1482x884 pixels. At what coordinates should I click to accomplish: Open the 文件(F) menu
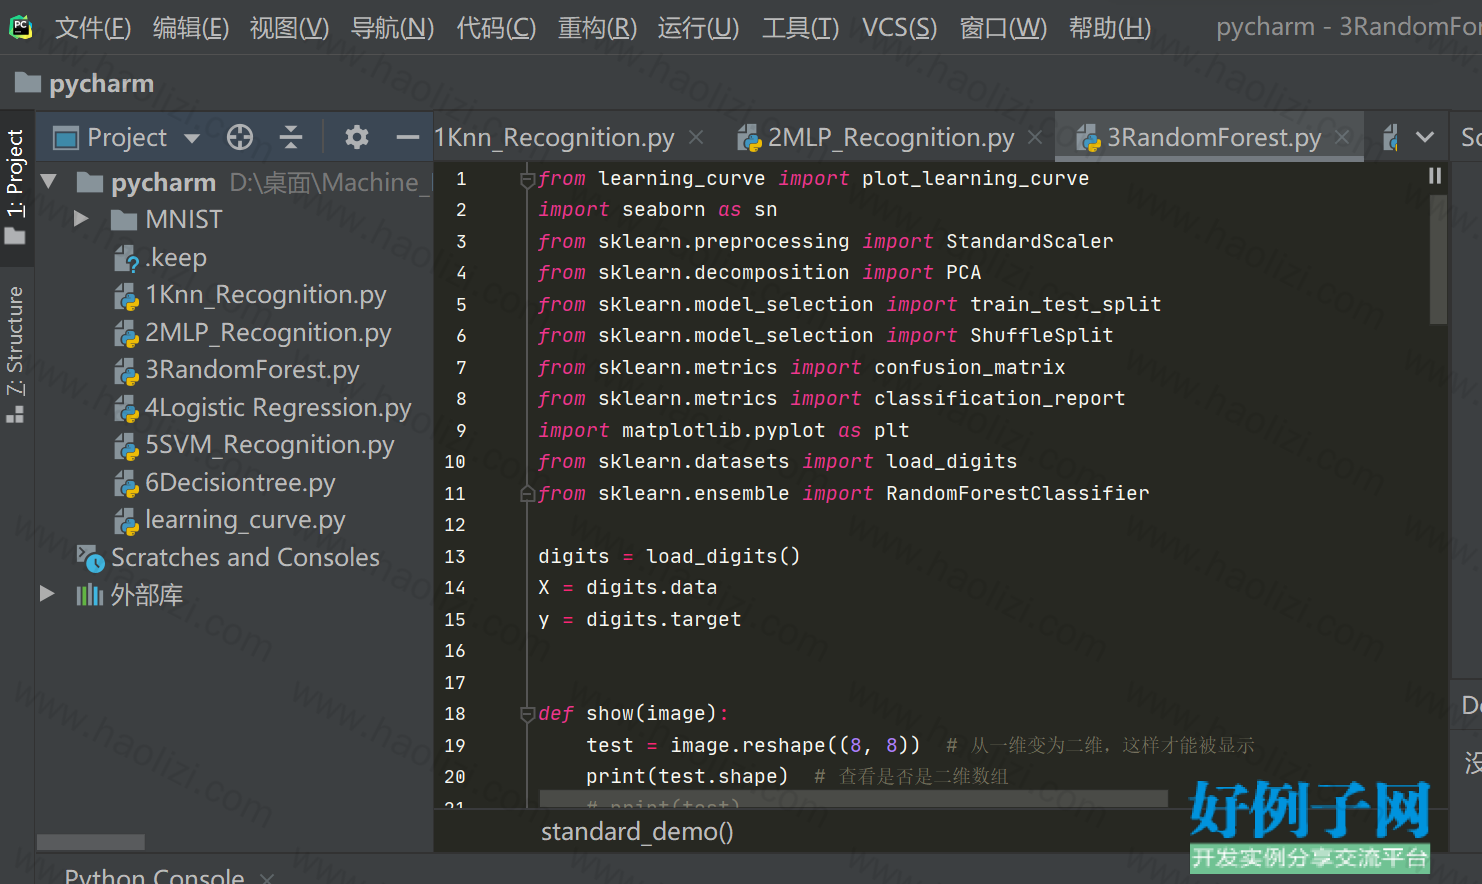pos(93,27)
